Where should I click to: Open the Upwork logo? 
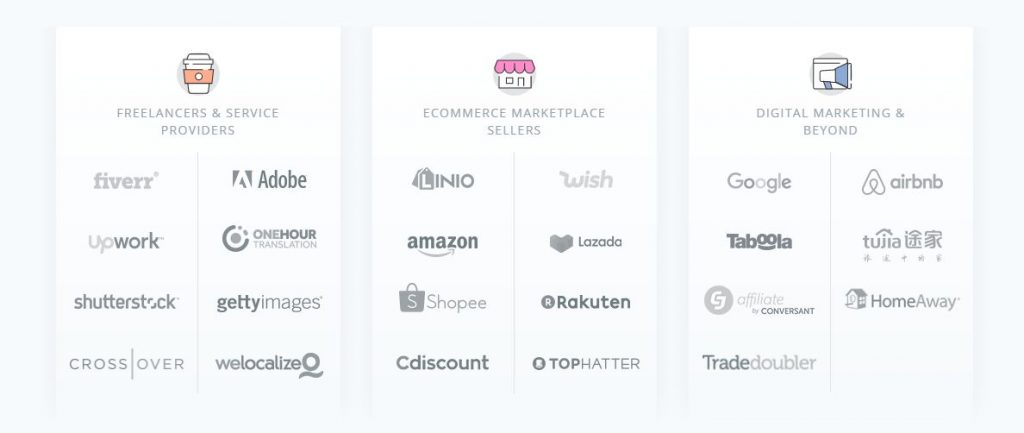coord(126,242)
